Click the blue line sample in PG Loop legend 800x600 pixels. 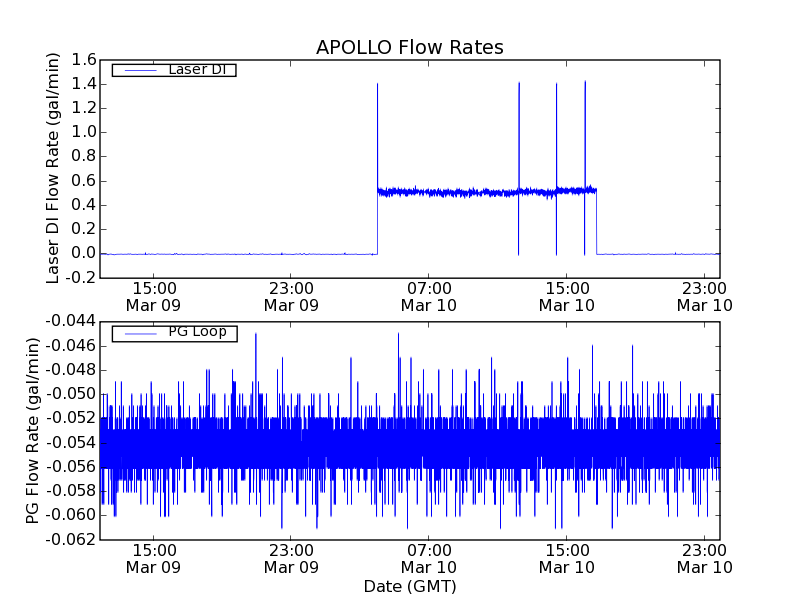click(x=138, y=332)
